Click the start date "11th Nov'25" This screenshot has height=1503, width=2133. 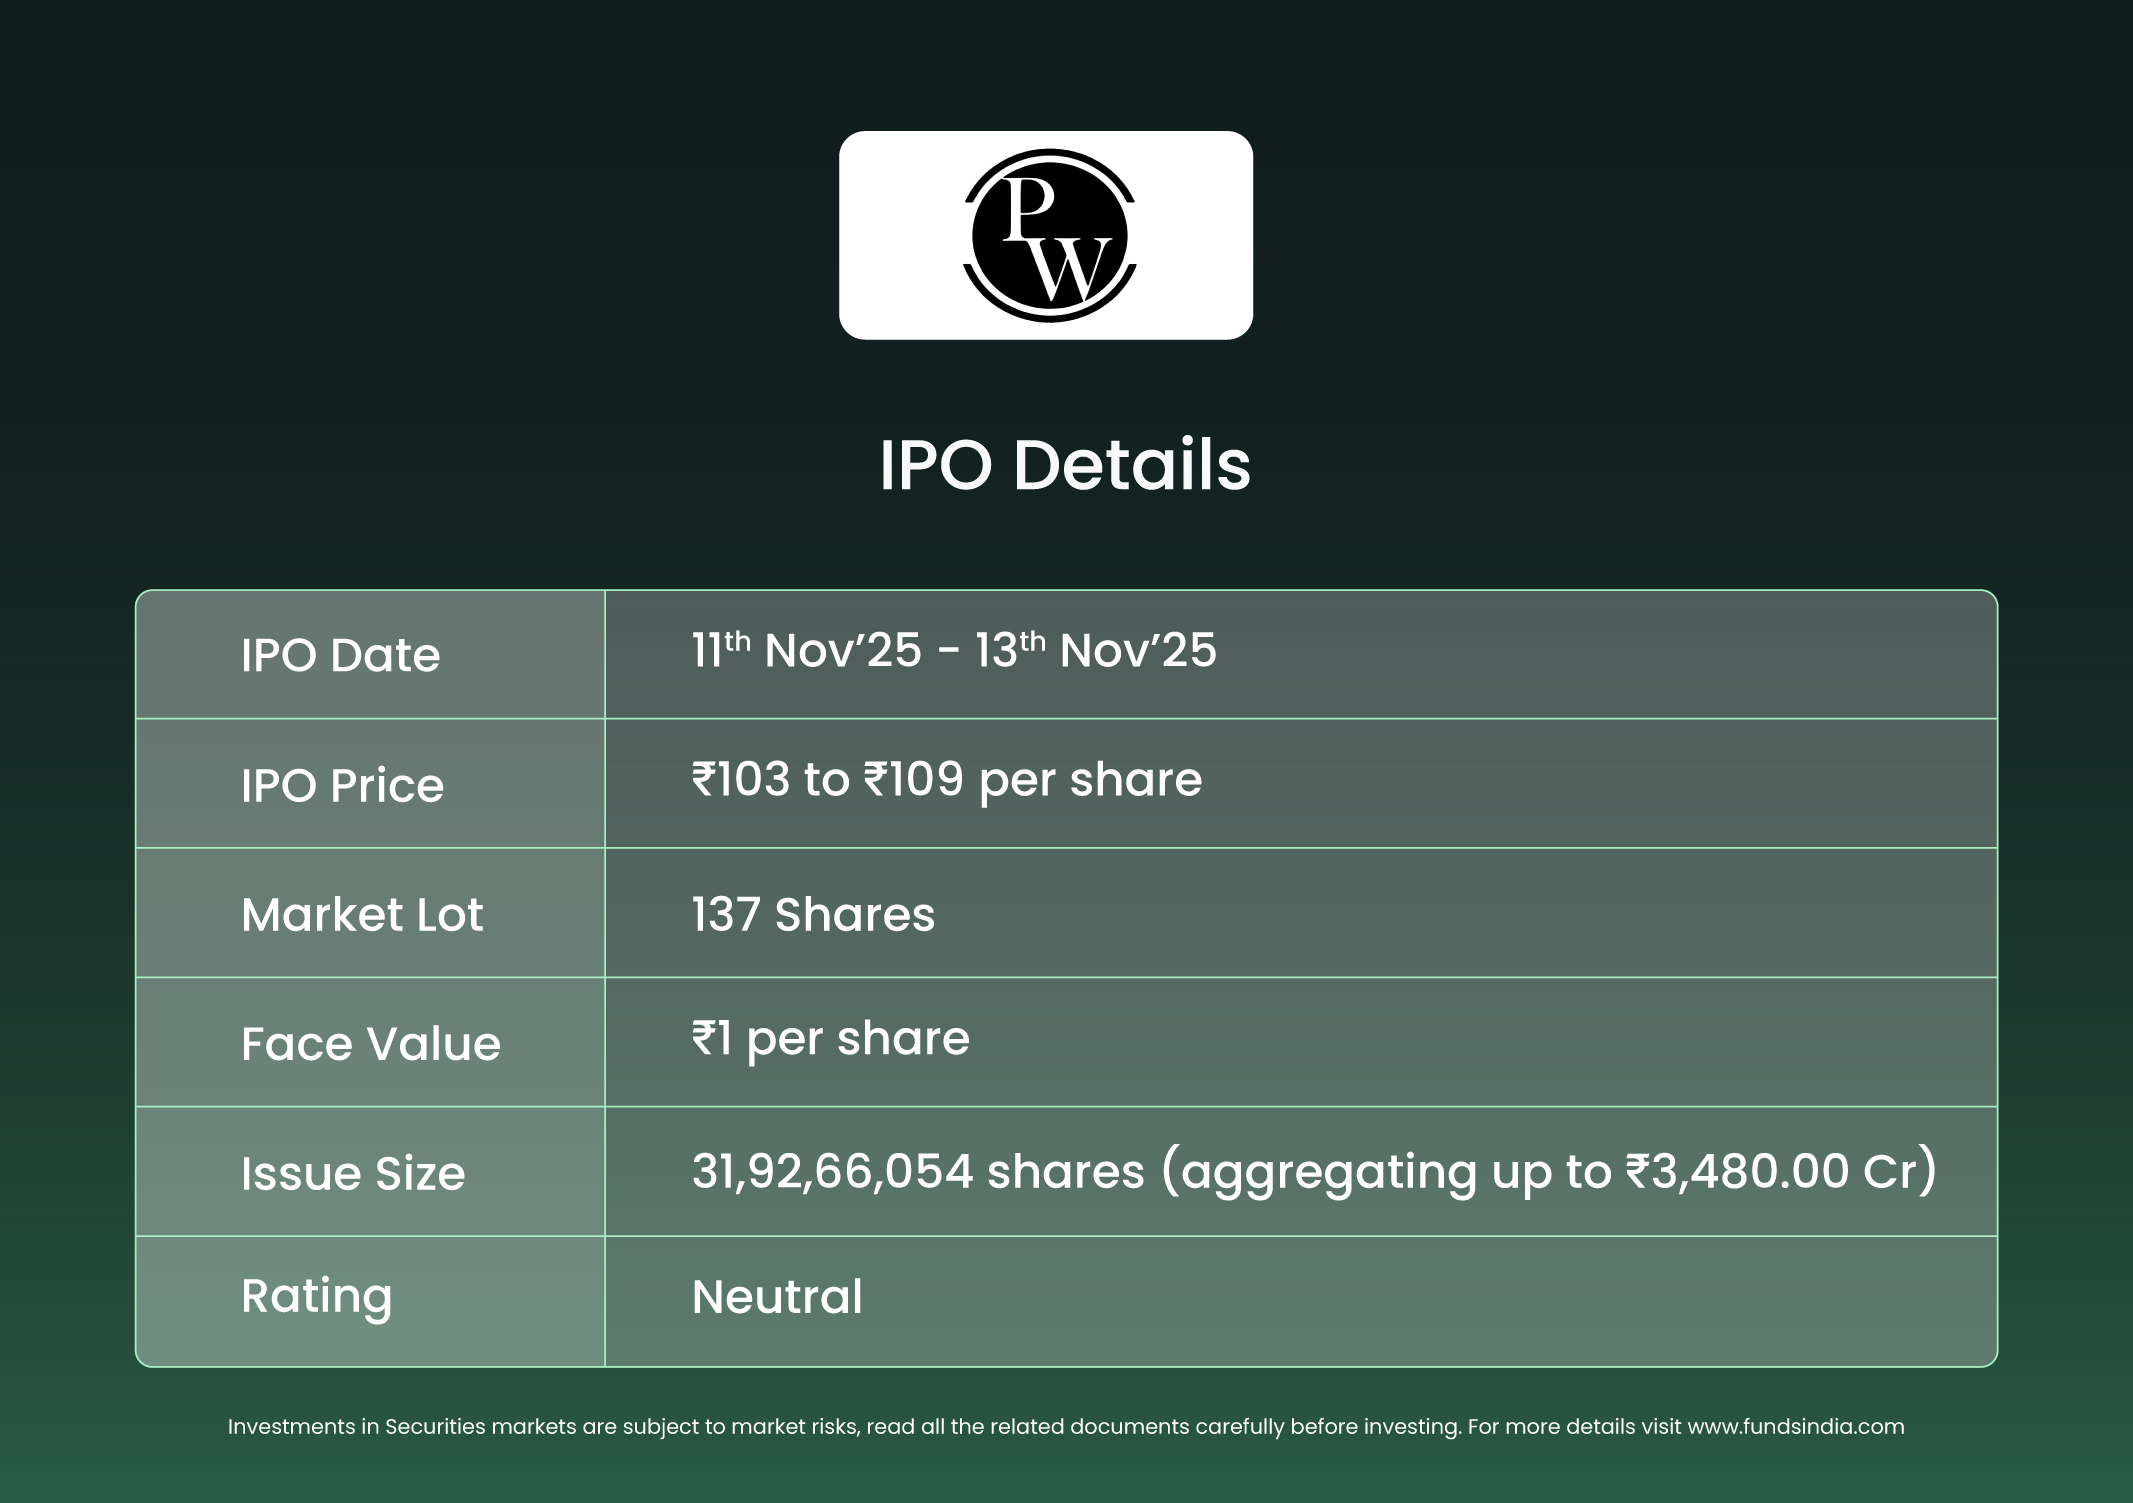[806, 651]
